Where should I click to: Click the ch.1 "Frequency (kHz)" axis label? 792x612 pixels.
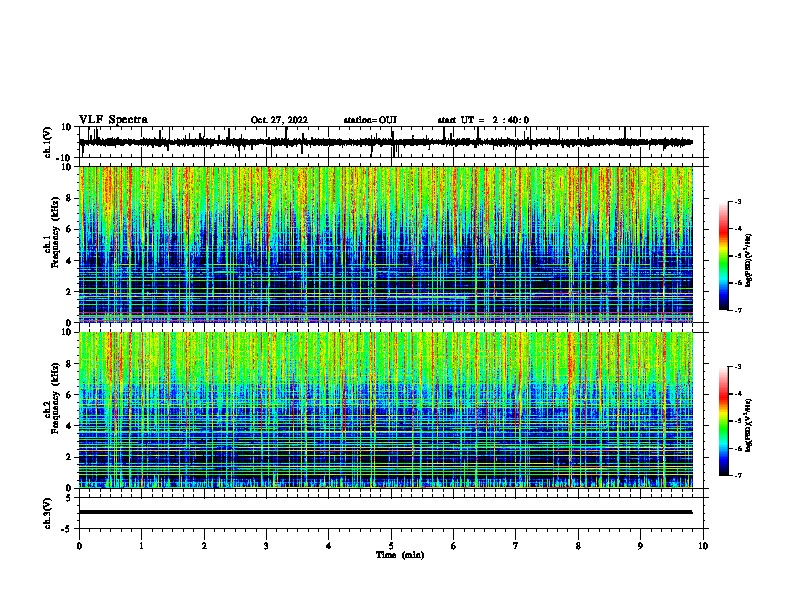(55, 232)
